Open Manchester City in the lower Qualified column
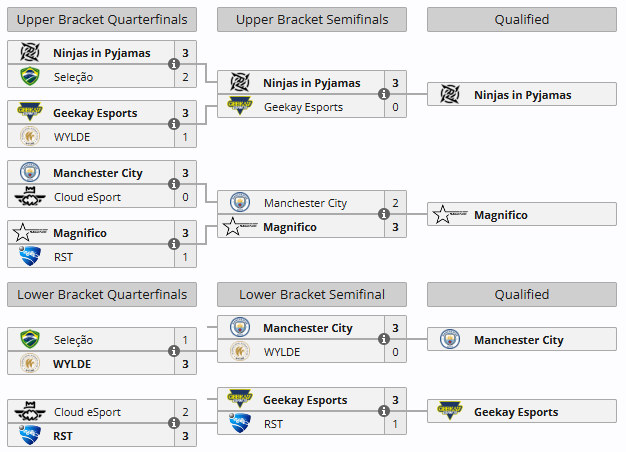Image resolution: width=626 pixels, height=452 pixels. pos(522,340)
